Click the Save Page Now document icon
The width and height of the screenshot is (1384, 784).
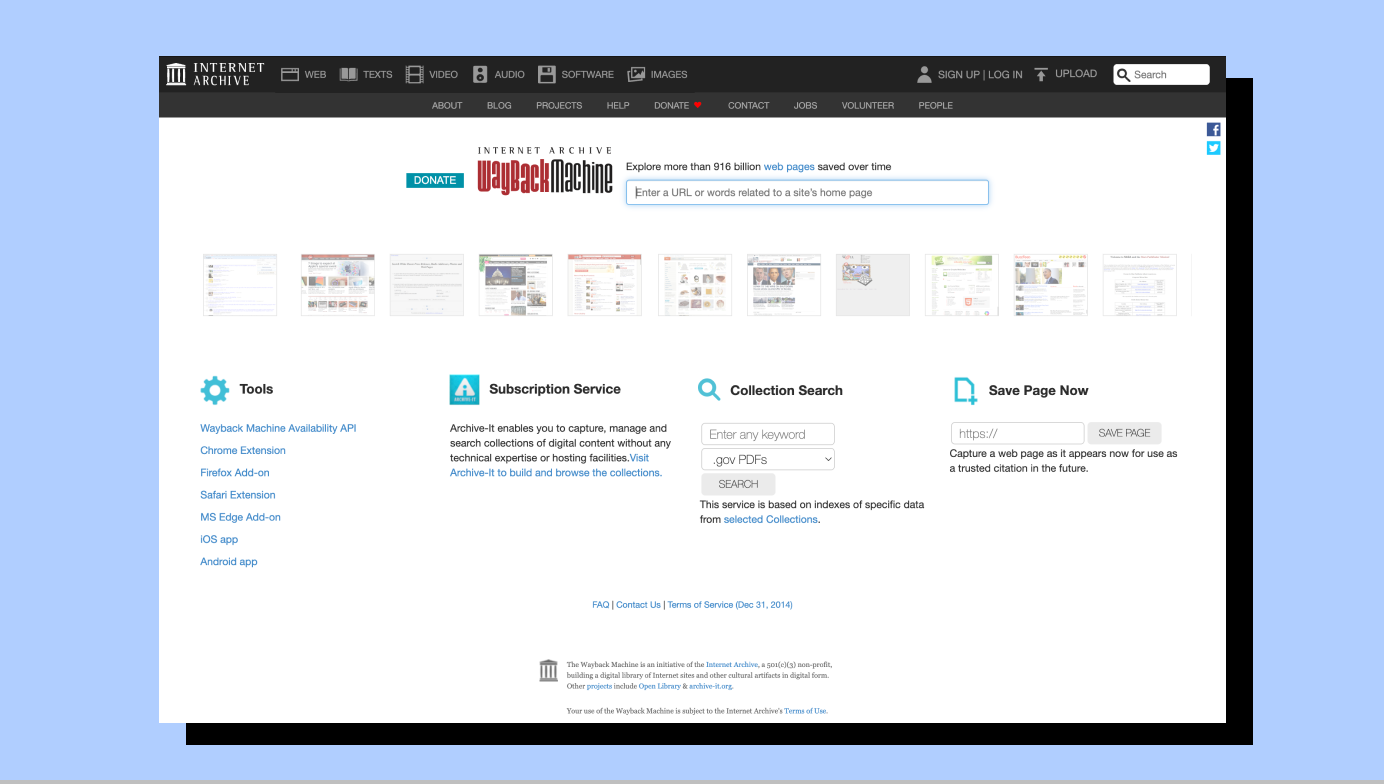(965, 390)
